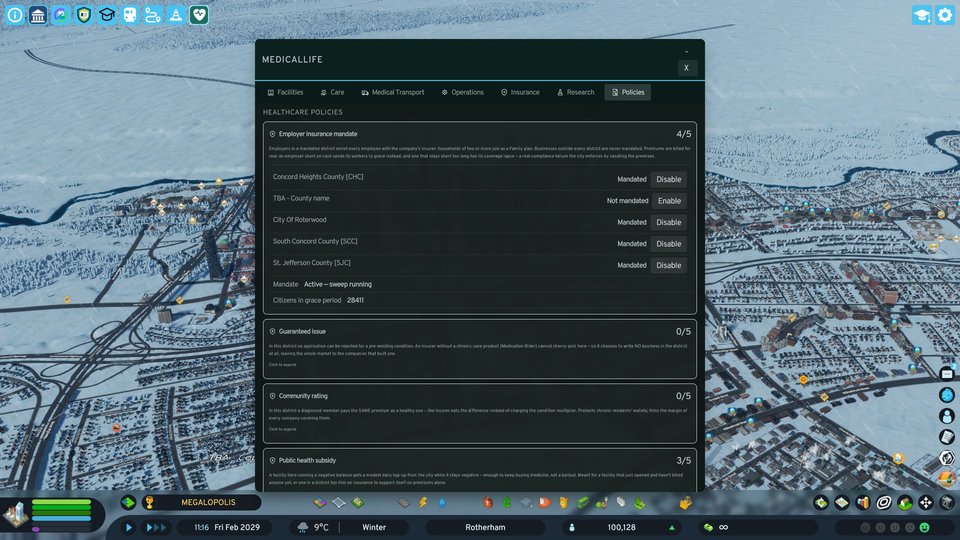Click the Citizens in grace period value 28411
The width and height of the screenshot is (960, 540).
[355, 301]
